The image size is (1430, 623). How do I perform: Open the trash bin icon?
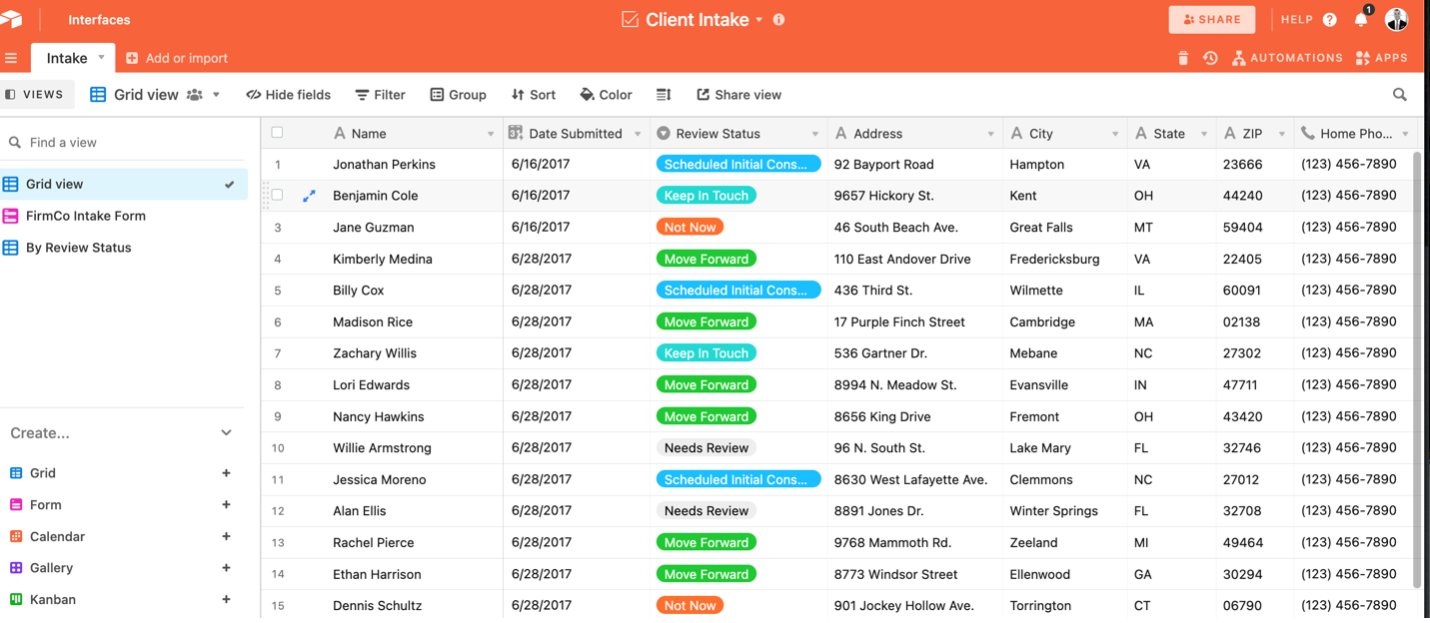[1183, 58]
